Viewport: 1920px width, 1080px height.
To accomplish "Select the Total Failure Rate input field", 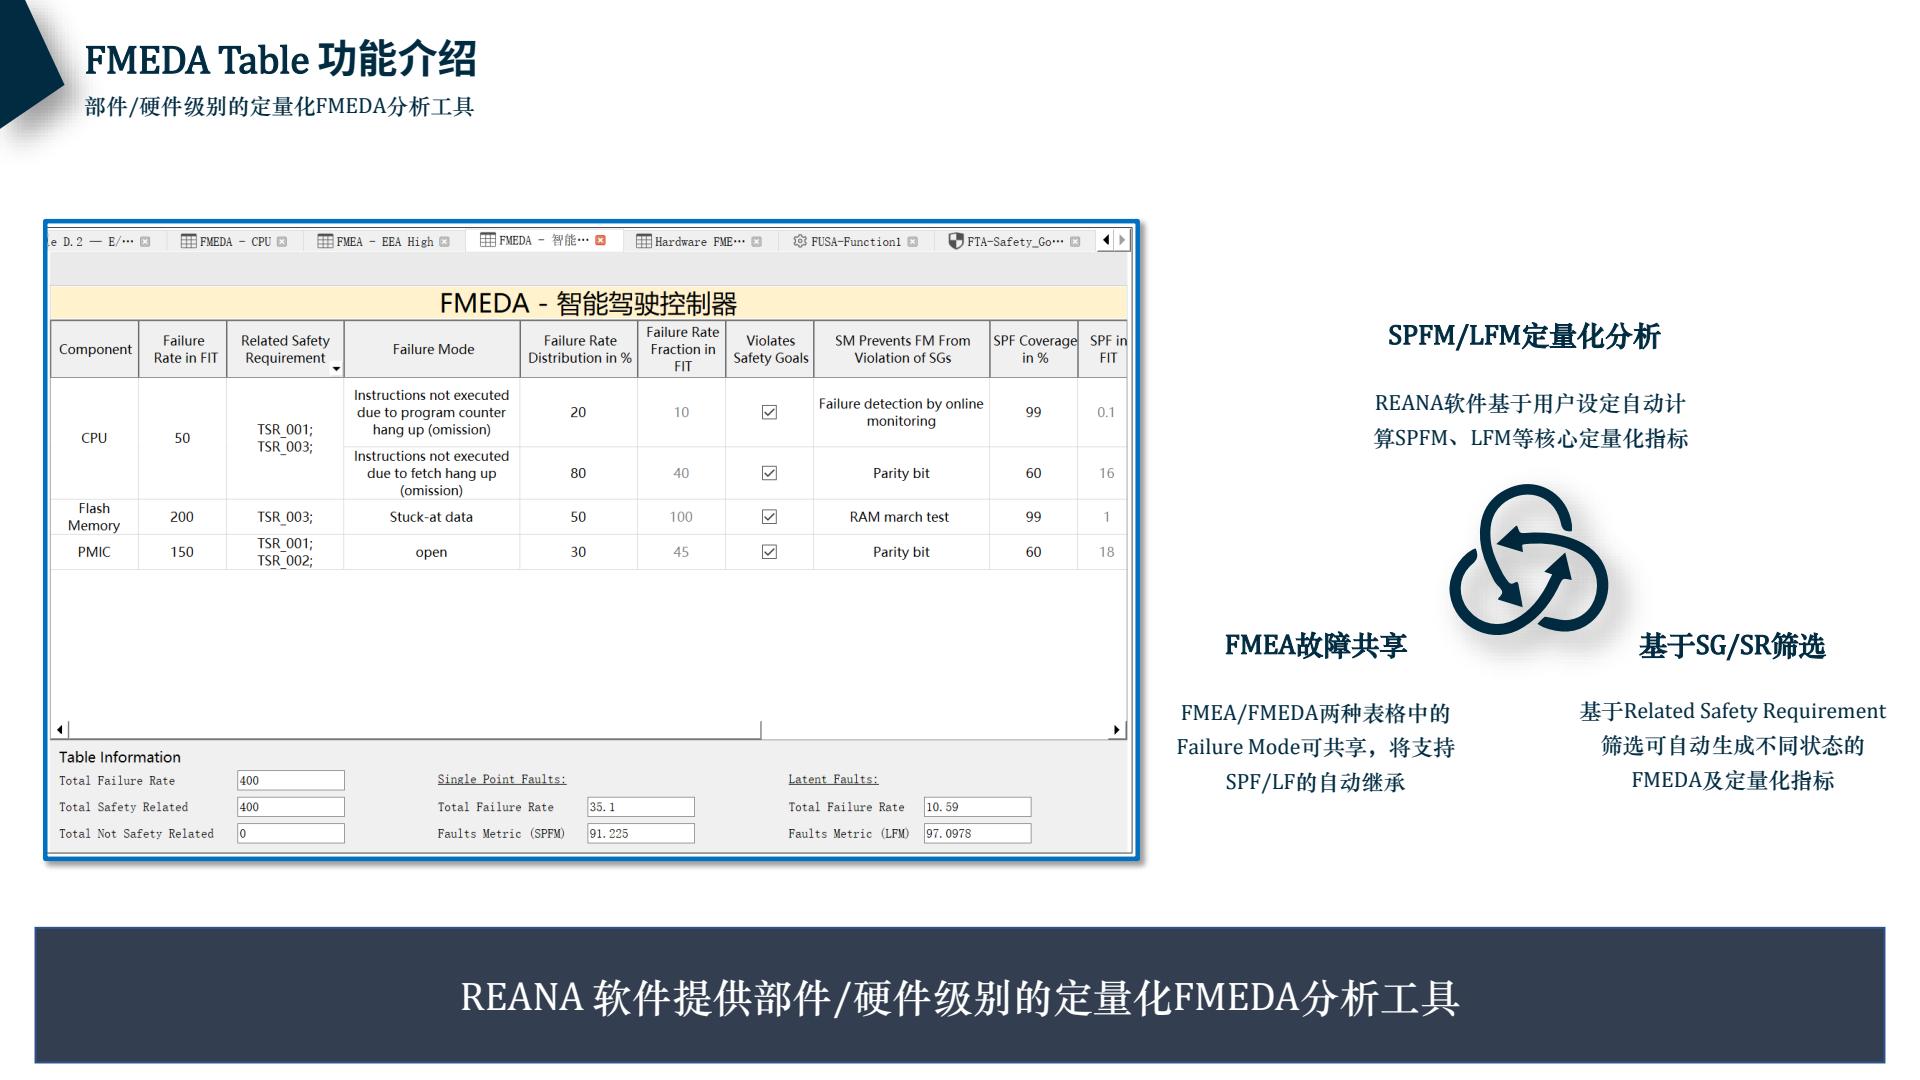I will 290,780.
